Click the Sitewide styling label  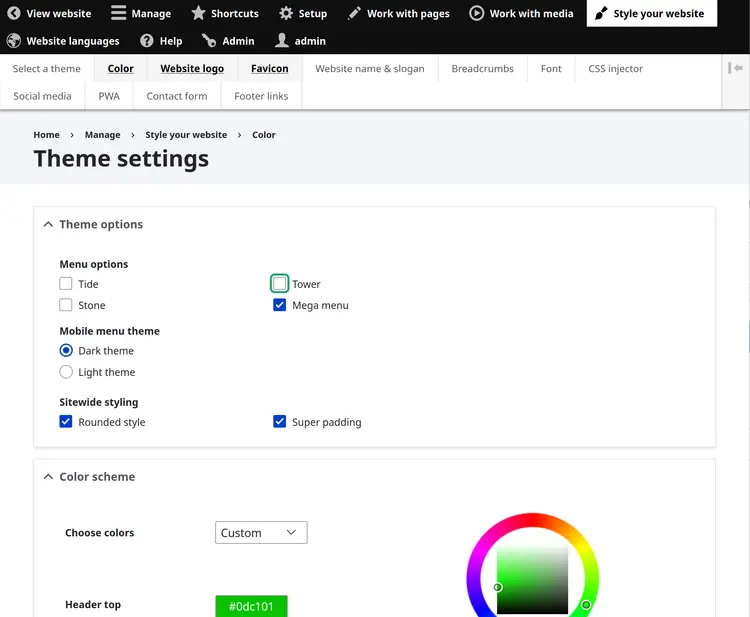point(99,402)
